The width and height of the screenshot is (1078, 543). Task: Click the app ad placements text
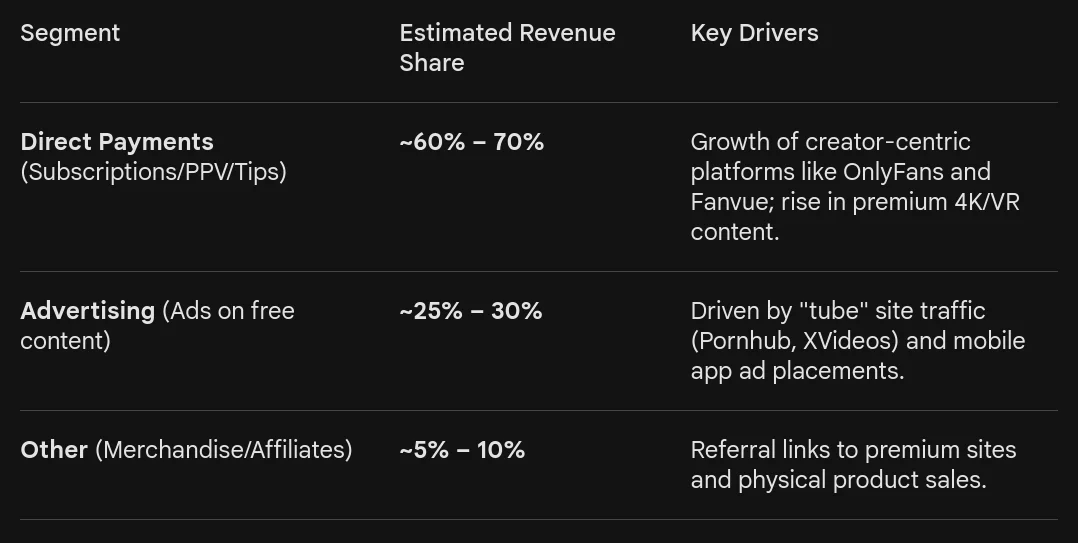pos(796,371)
